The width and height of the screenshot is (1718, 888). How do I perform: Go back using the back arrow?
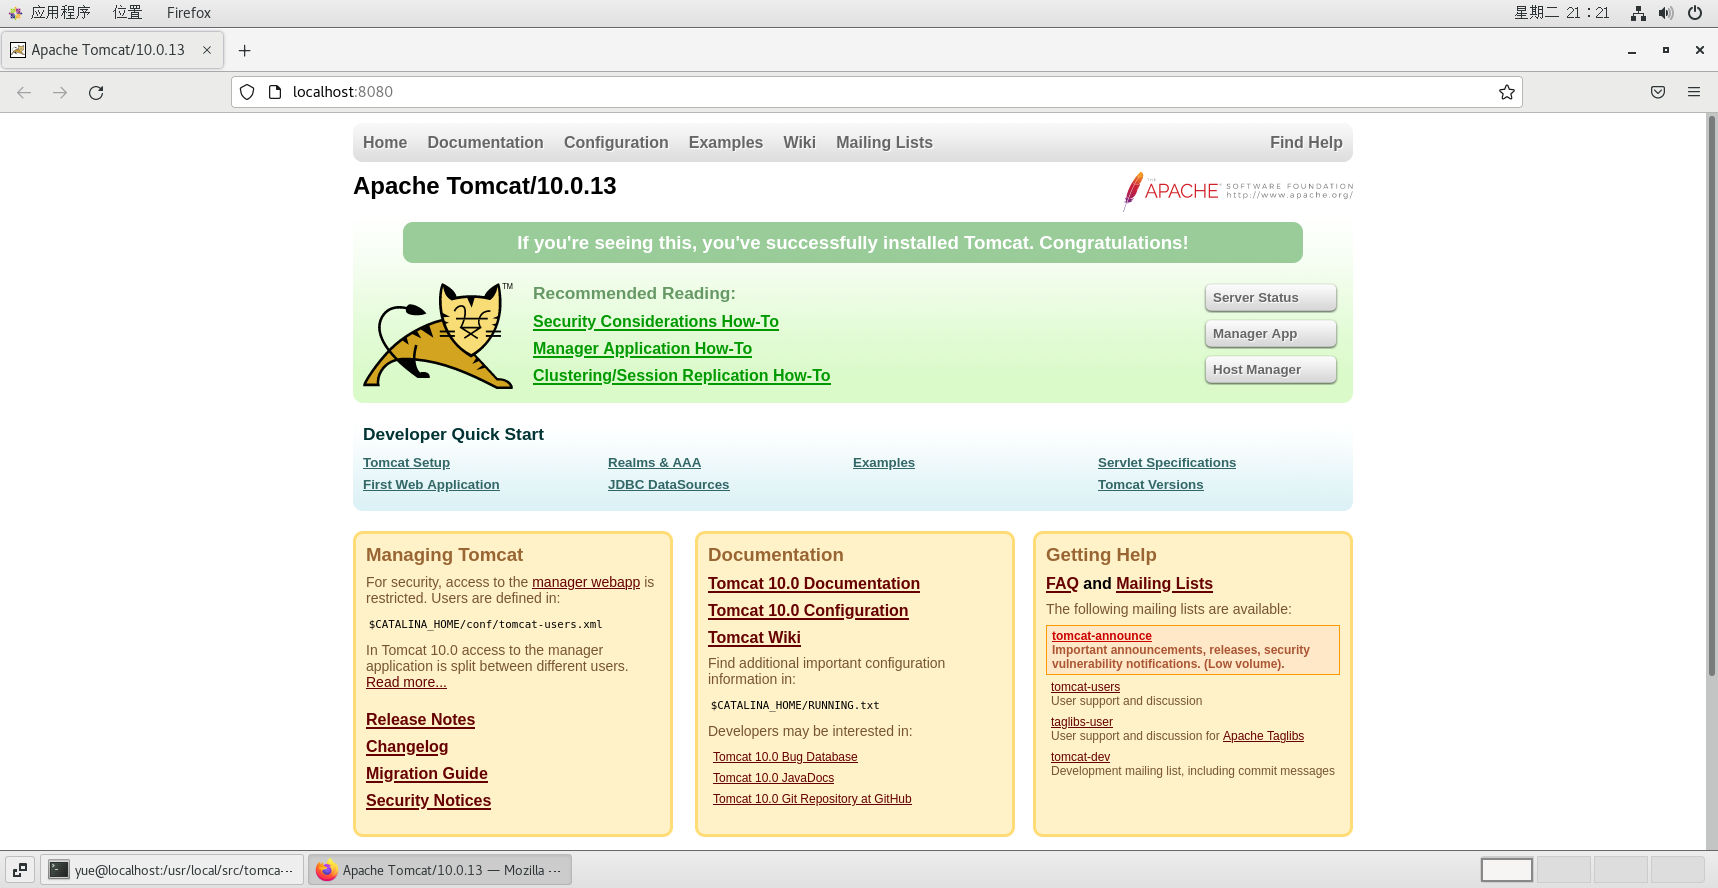click(24, 92)
